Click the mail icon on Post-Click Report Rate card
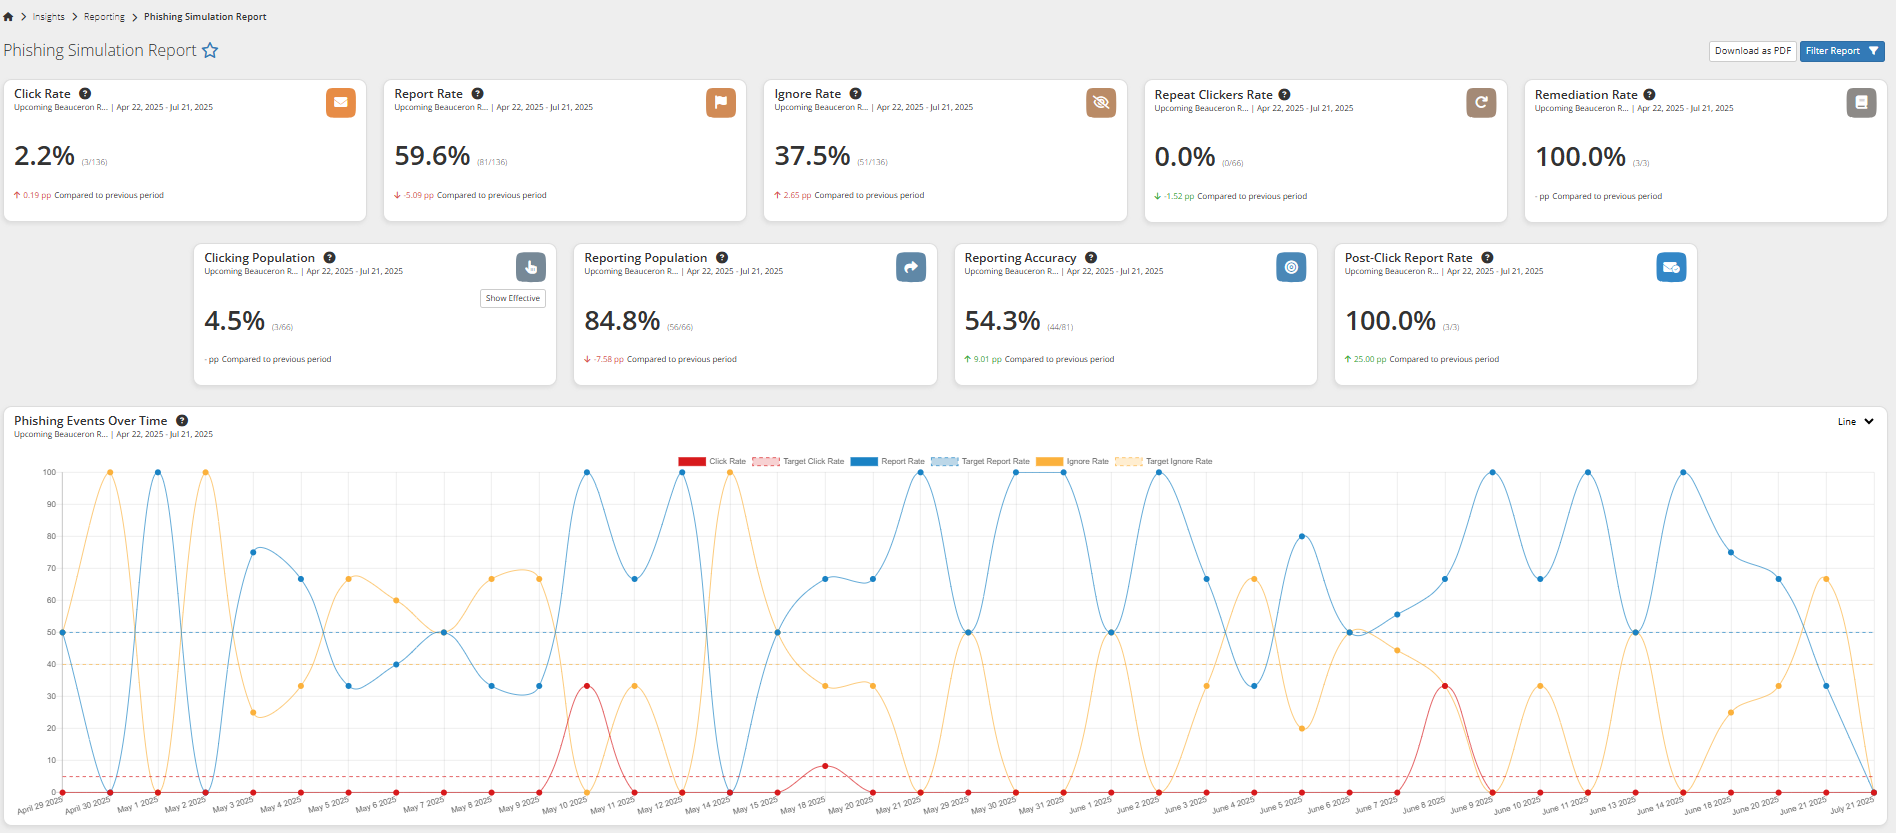 coord(1671,267)
